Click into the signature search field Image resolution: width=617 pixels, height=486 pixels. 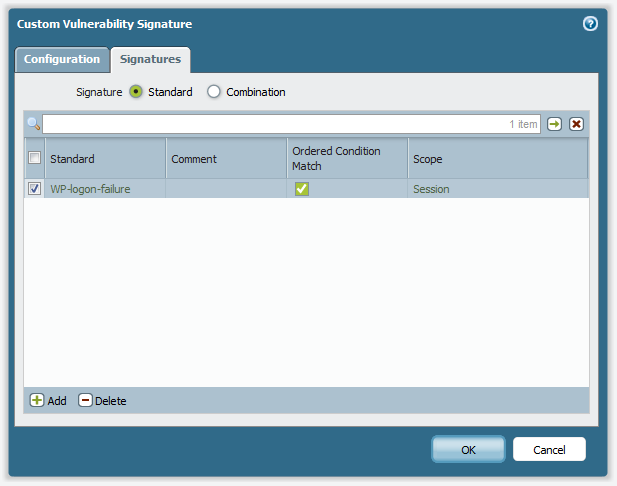(291, 124)
